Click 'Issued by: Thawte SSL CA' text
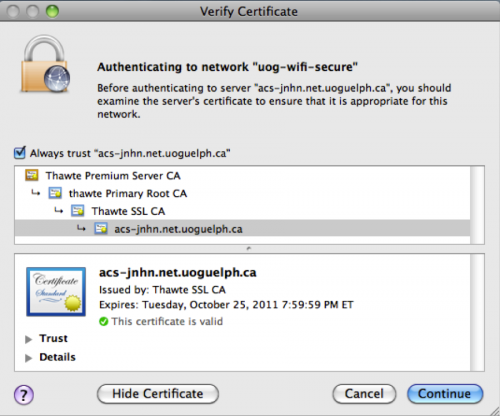500x416 pixels. (162, 290)
